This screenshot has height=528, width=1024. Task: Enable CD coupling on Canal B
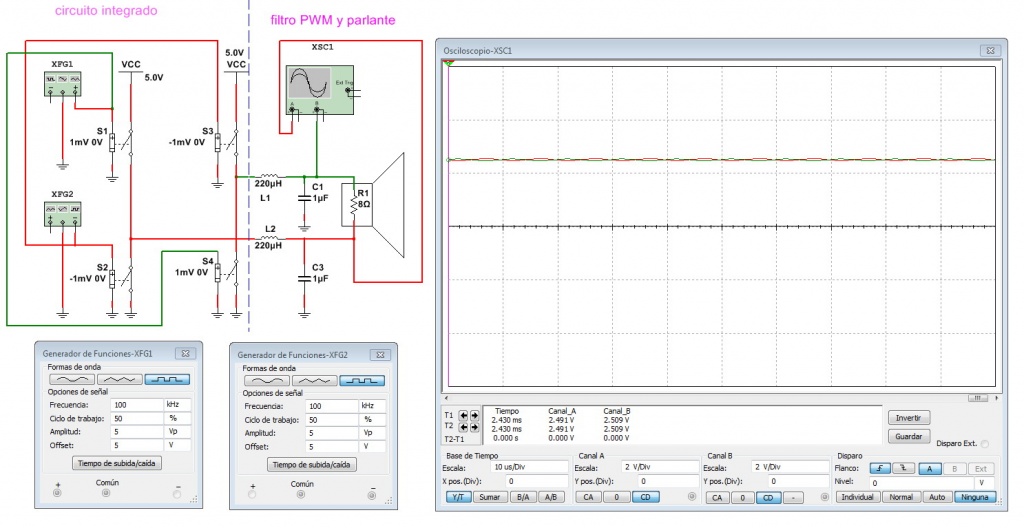(x=767, y=497)
